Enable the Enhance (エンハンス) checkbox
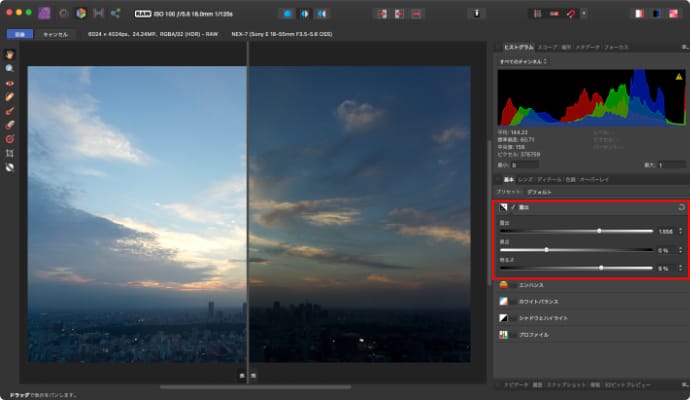 [x=515, y=283]
